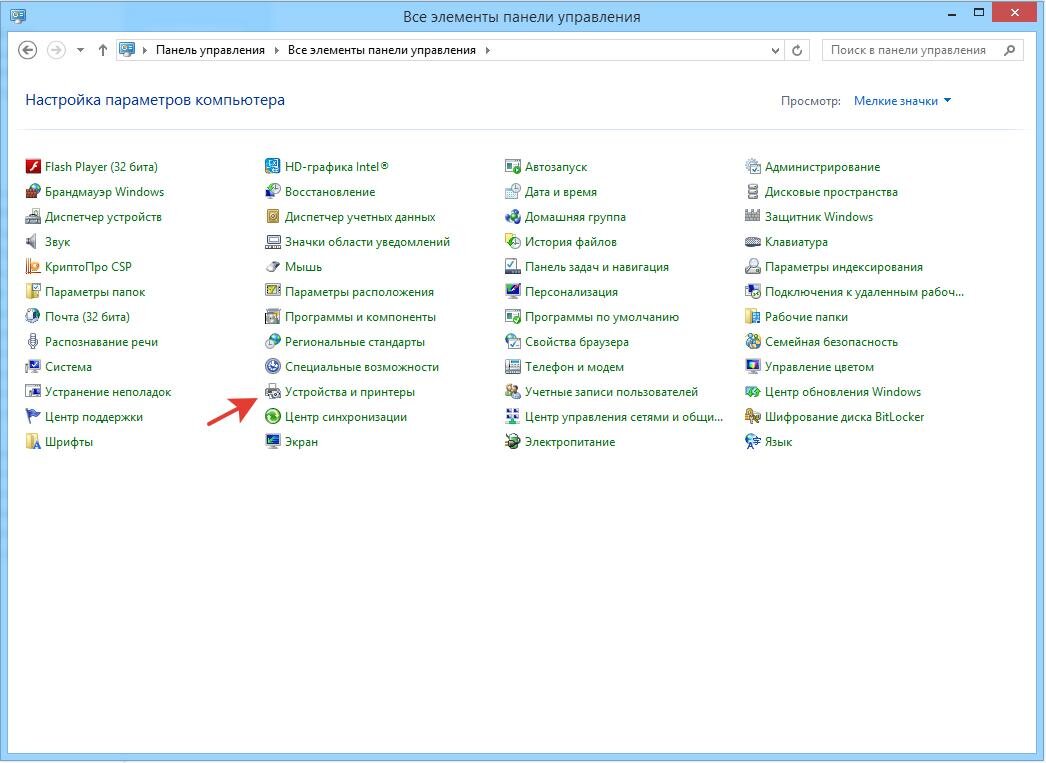Image resolution: width=1046 pixels, height=763 pixels.
Task: Open Свойства браузера link
Action: click(576, 341)
